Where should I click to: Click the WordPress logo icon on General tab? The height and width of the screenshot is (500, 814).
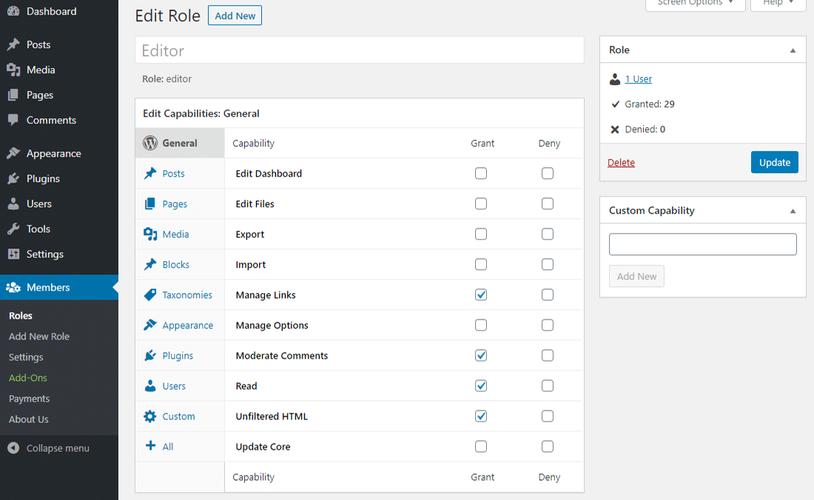150,143
